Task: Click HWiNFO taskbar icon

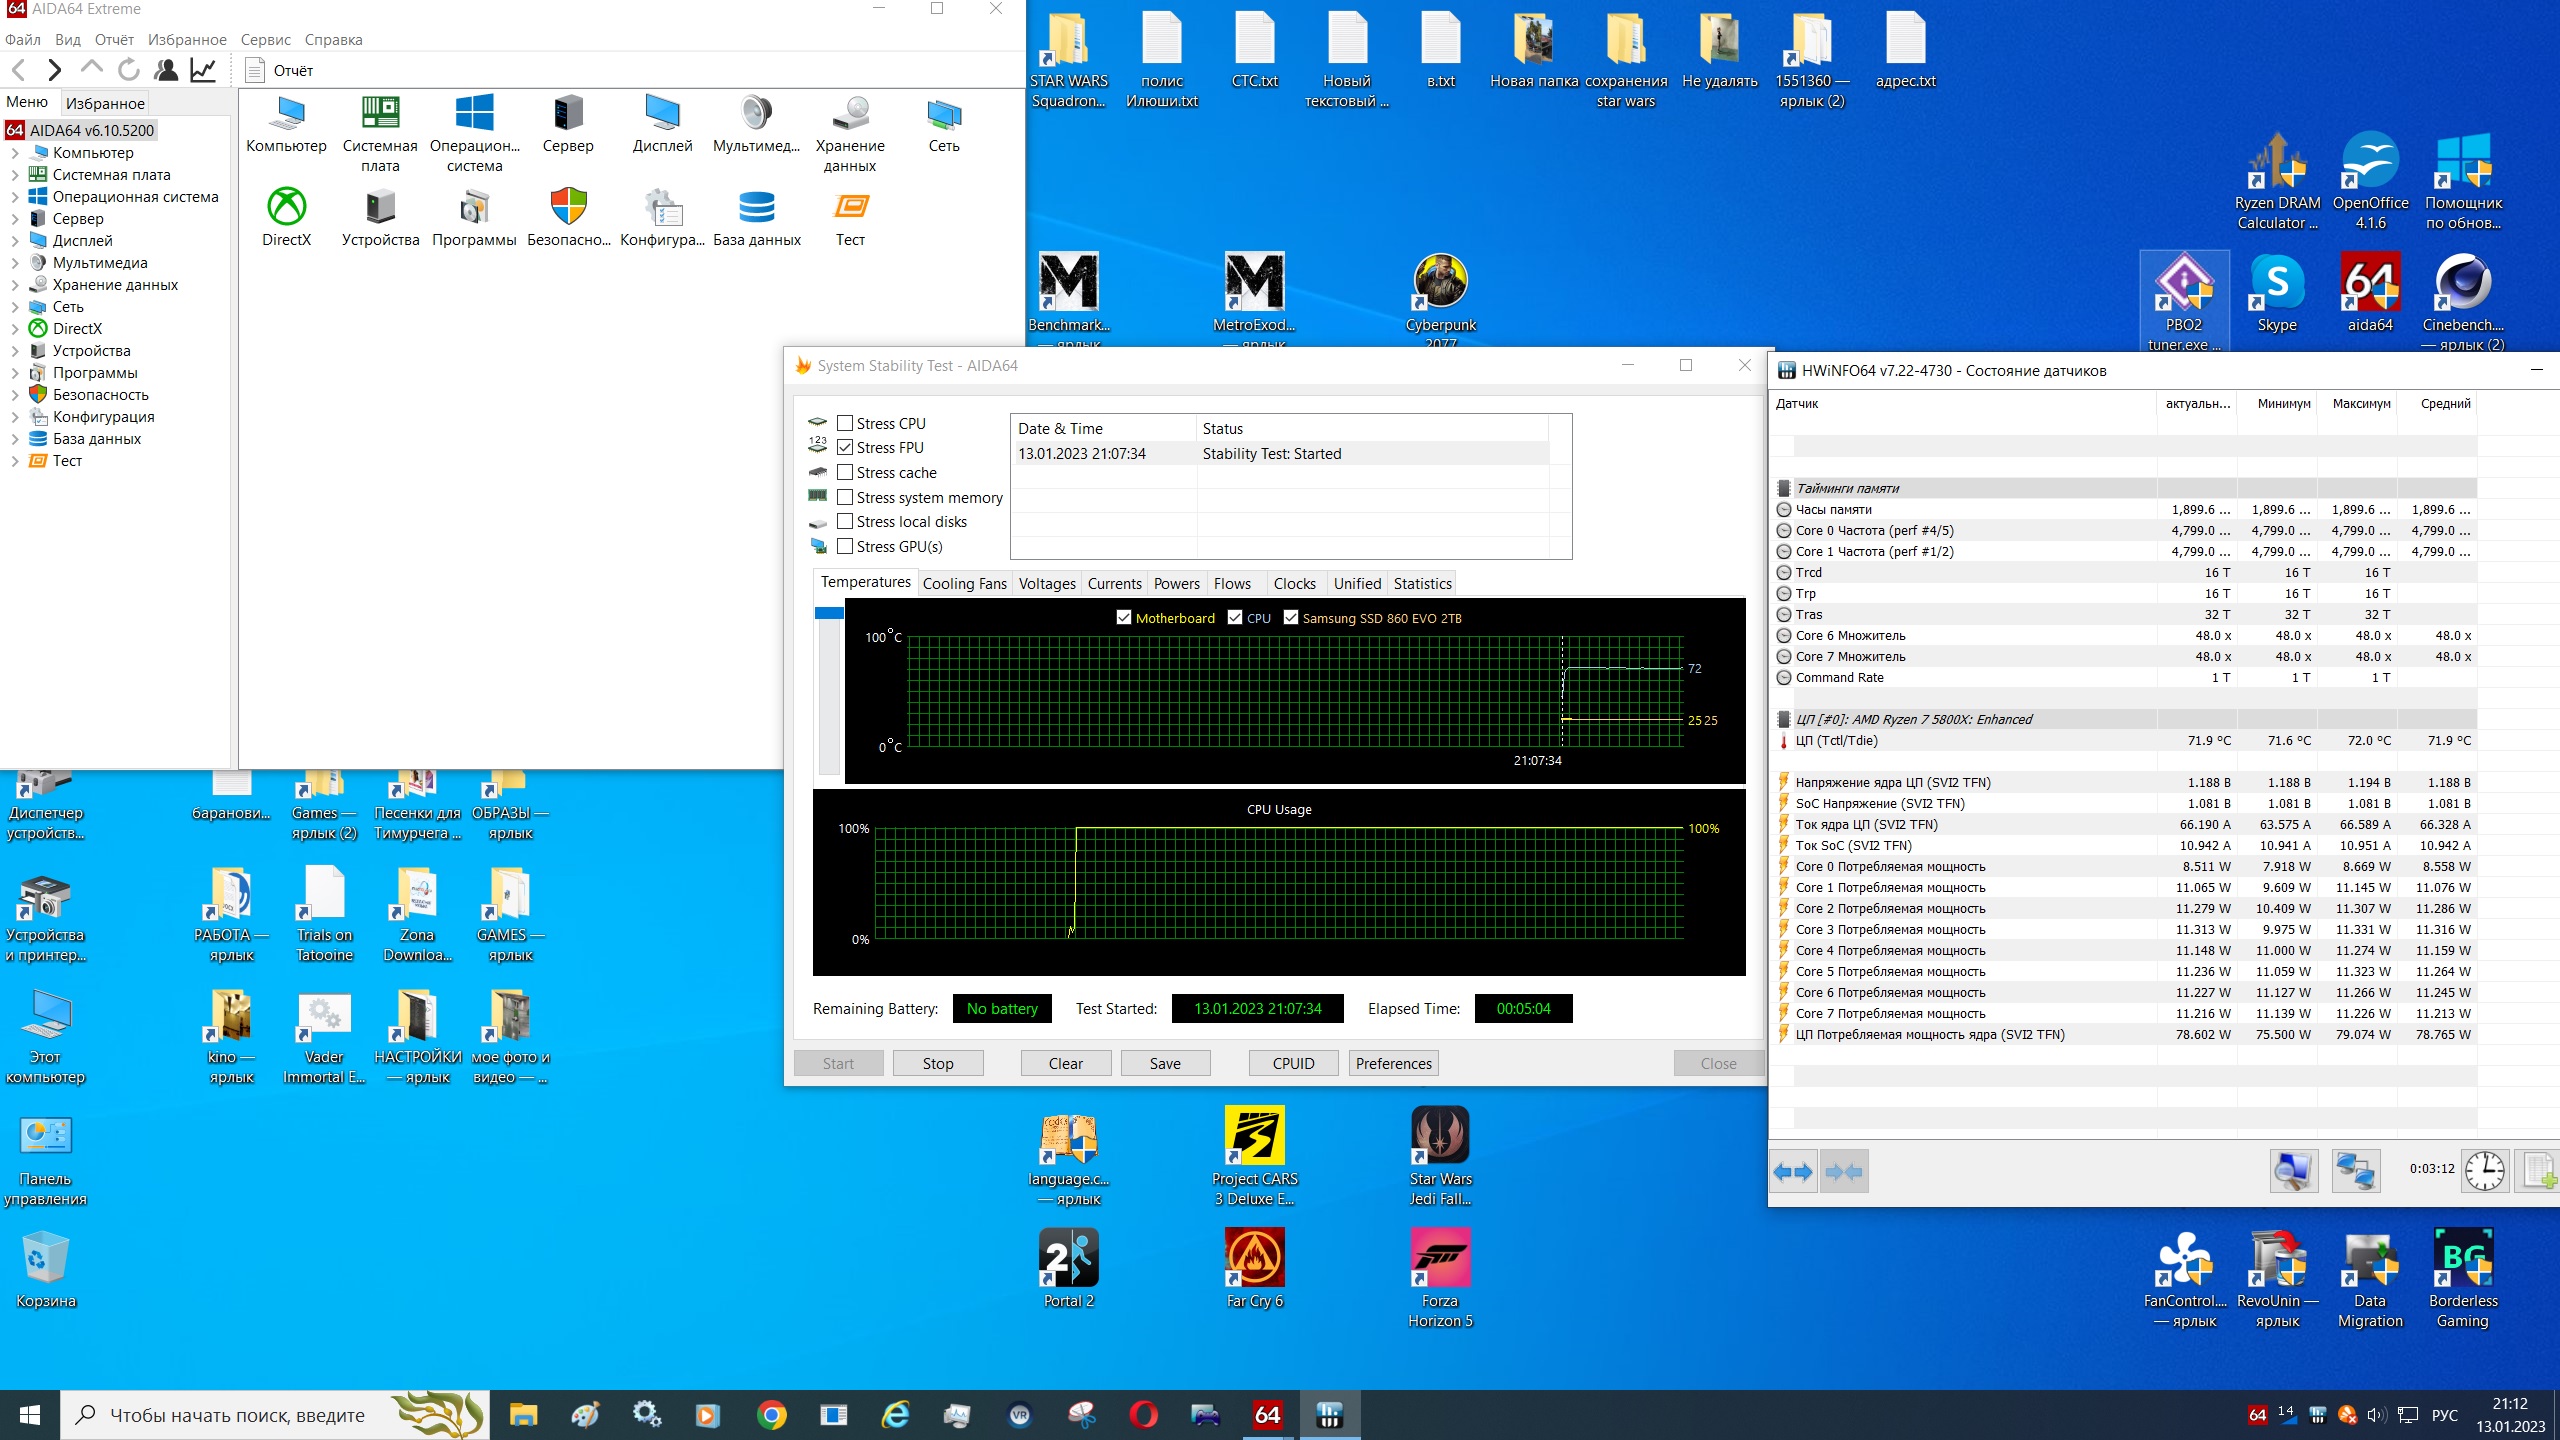Action: [1329, 1415]
